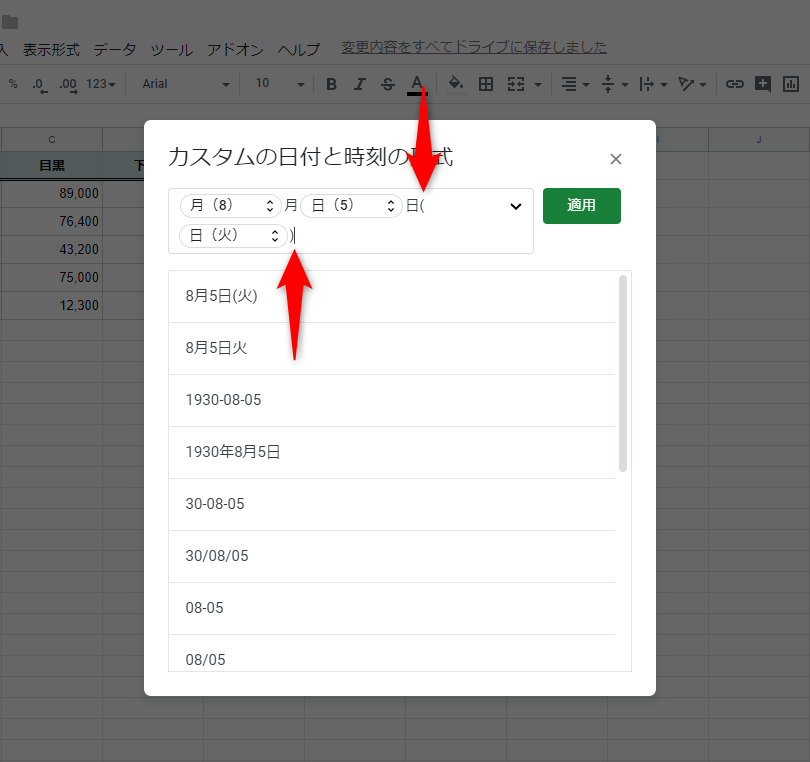Select the 8月5日(火) format
The height and width of the screenshot is (762, 810).
point(392,297)
